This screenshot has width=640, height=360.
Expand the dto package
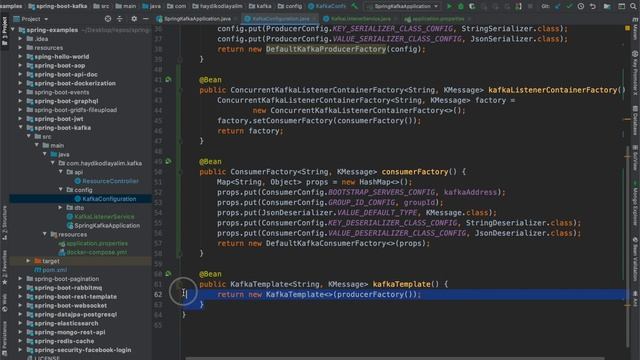[60, 207]
